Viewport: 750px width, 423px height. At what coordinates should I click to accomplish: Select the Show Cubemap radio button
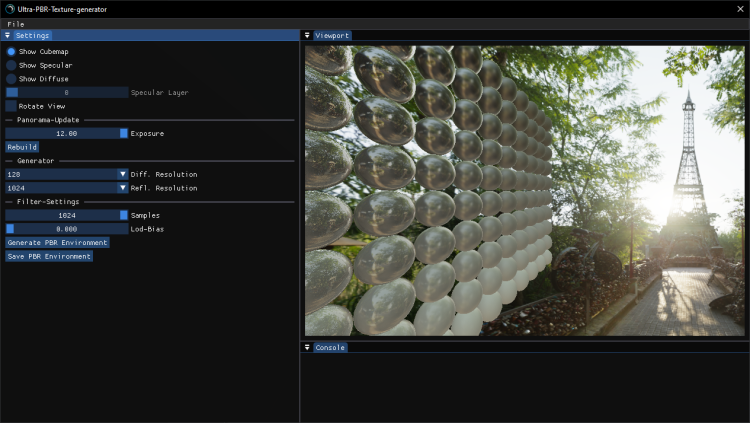[x=11, y=51]
